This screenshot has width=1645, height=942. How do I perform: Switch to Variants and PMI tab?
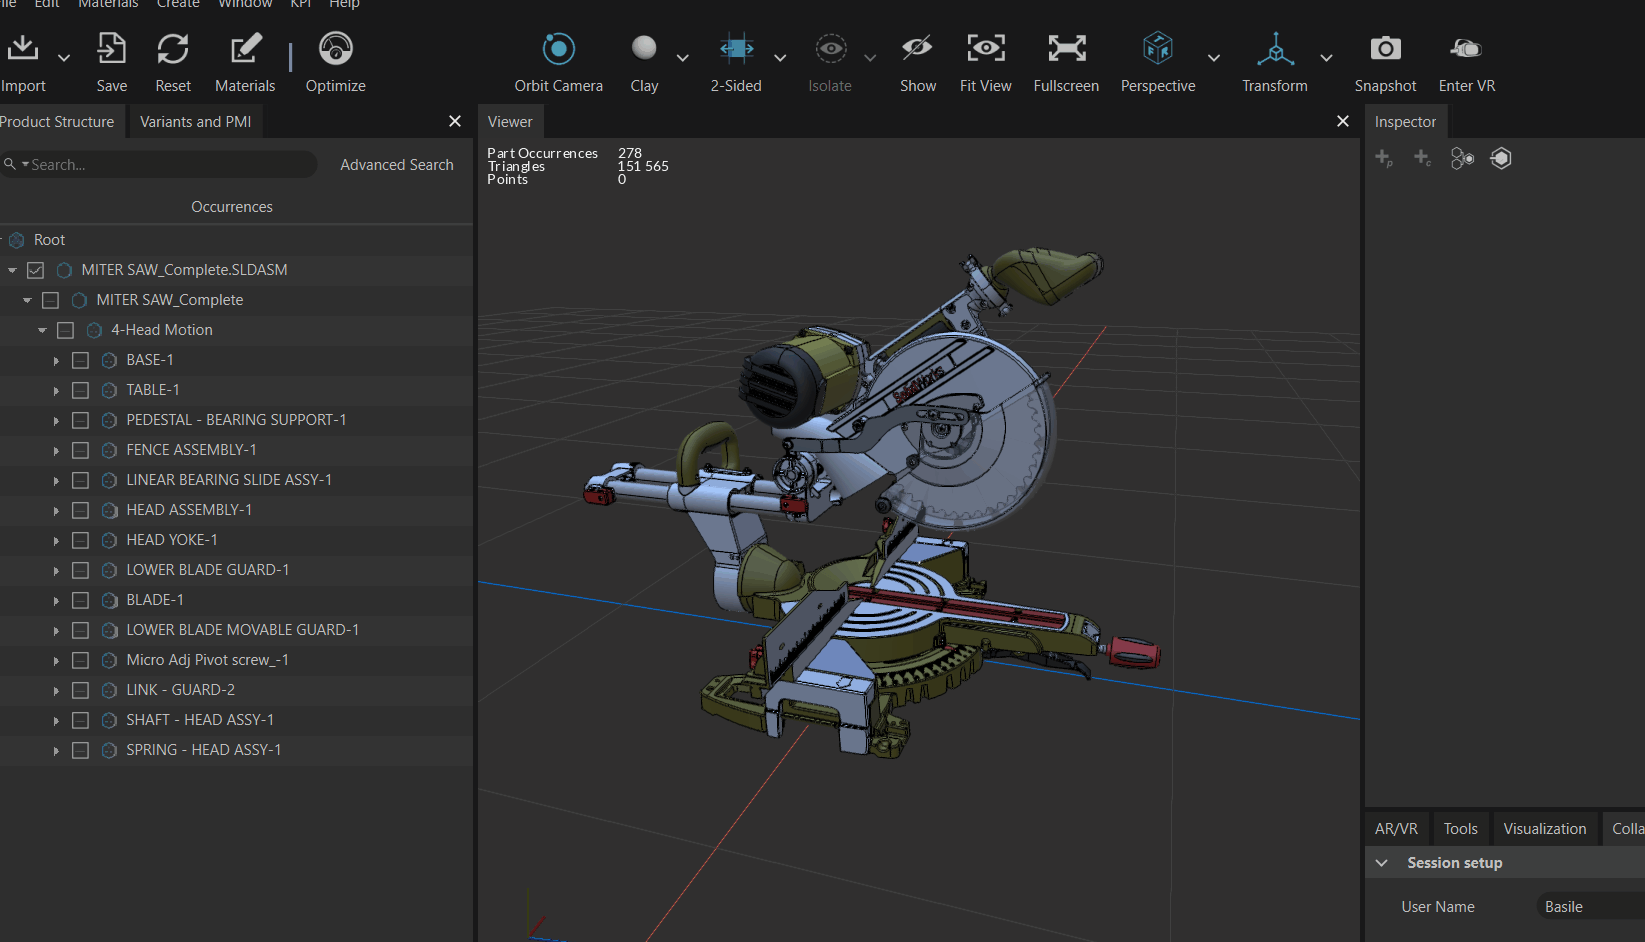195,122
